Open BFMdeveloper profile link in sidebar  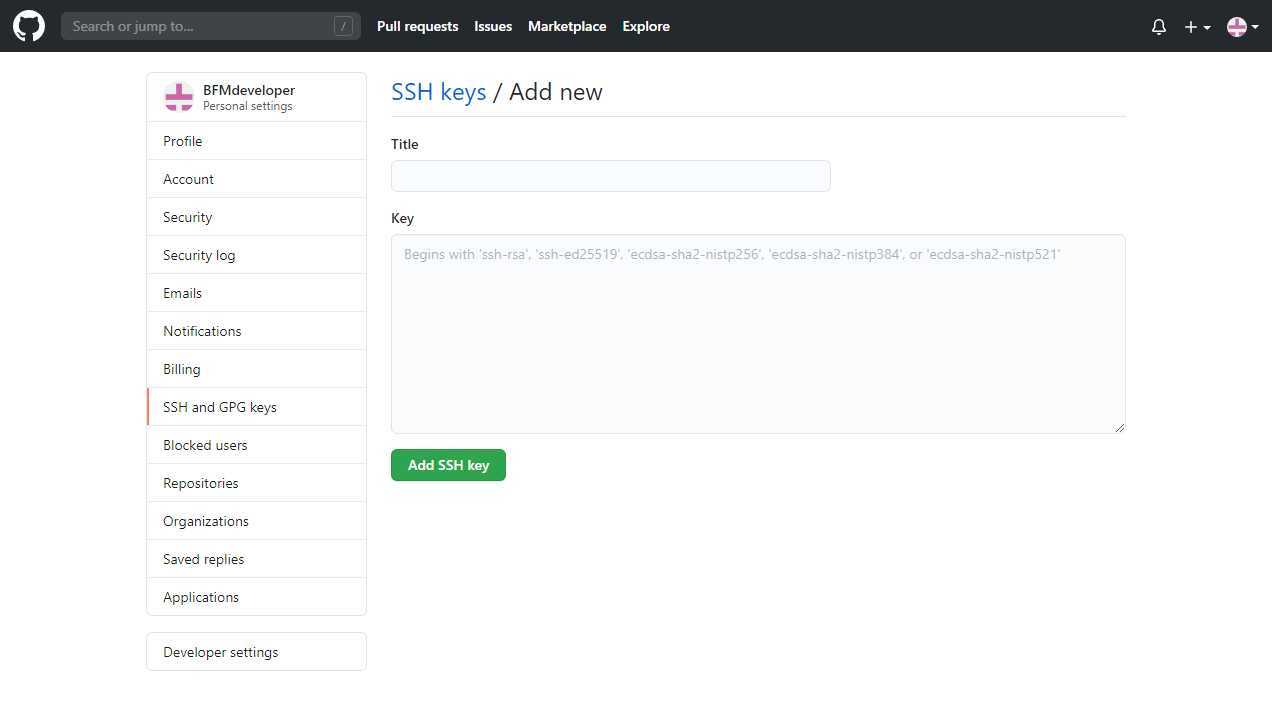249,90
